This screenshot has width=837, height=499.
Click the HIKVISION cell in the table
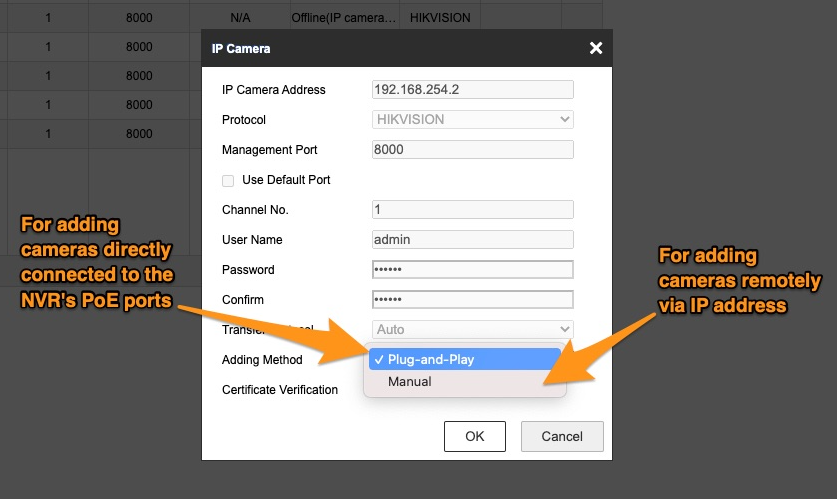click(x=440, y=18)
